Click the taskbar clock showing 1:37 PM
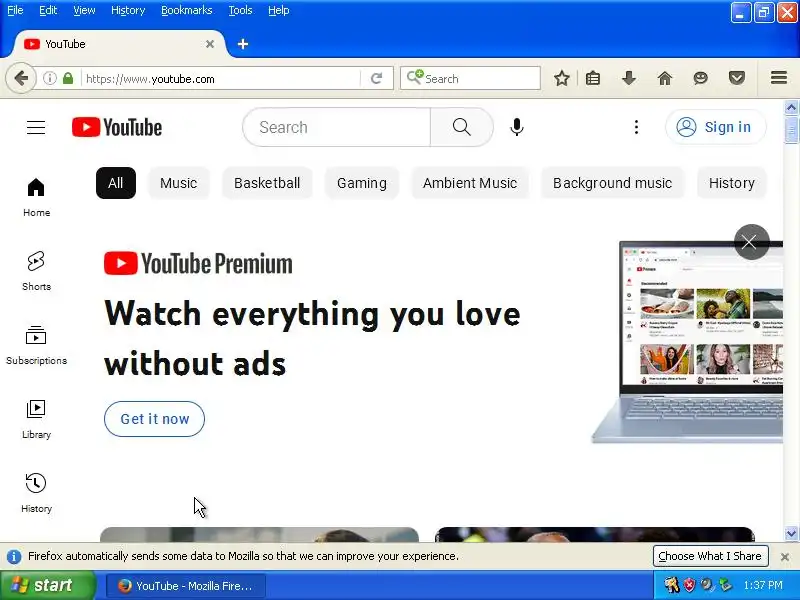800x600 pixels. [x=763, y=585]
